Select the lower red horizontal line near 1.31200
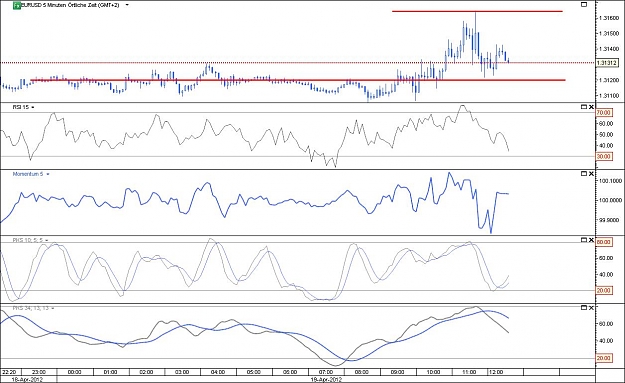625x383 pixels. click(298, 80)
